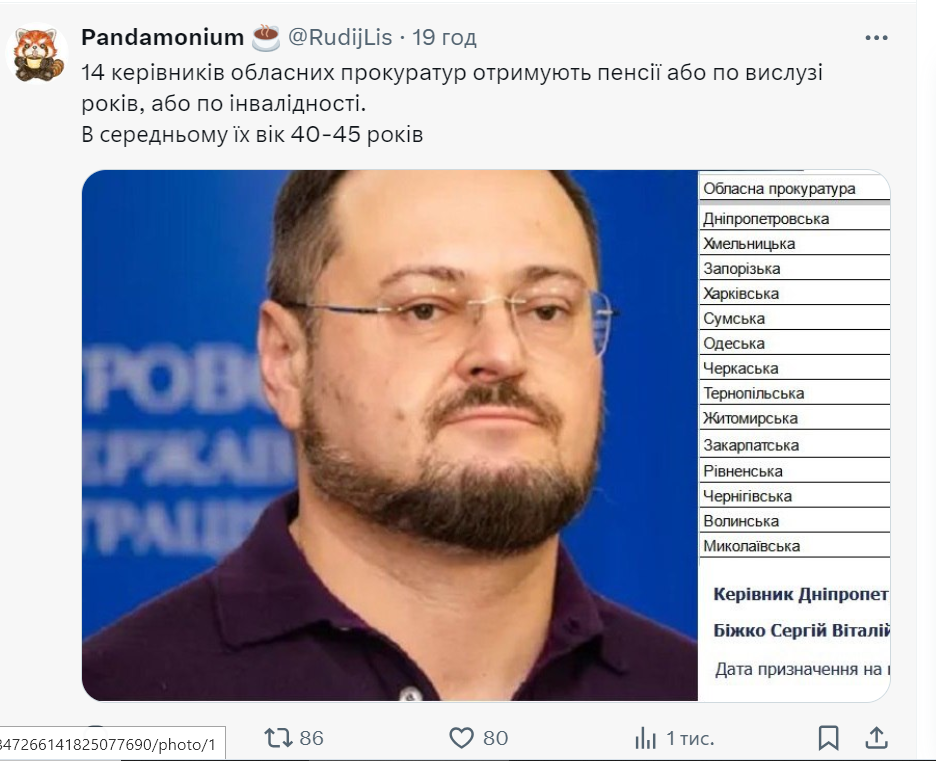Screen dimensions: 936x761
Task: Like the post with the heart icon
Action: [x=461, y=738]
